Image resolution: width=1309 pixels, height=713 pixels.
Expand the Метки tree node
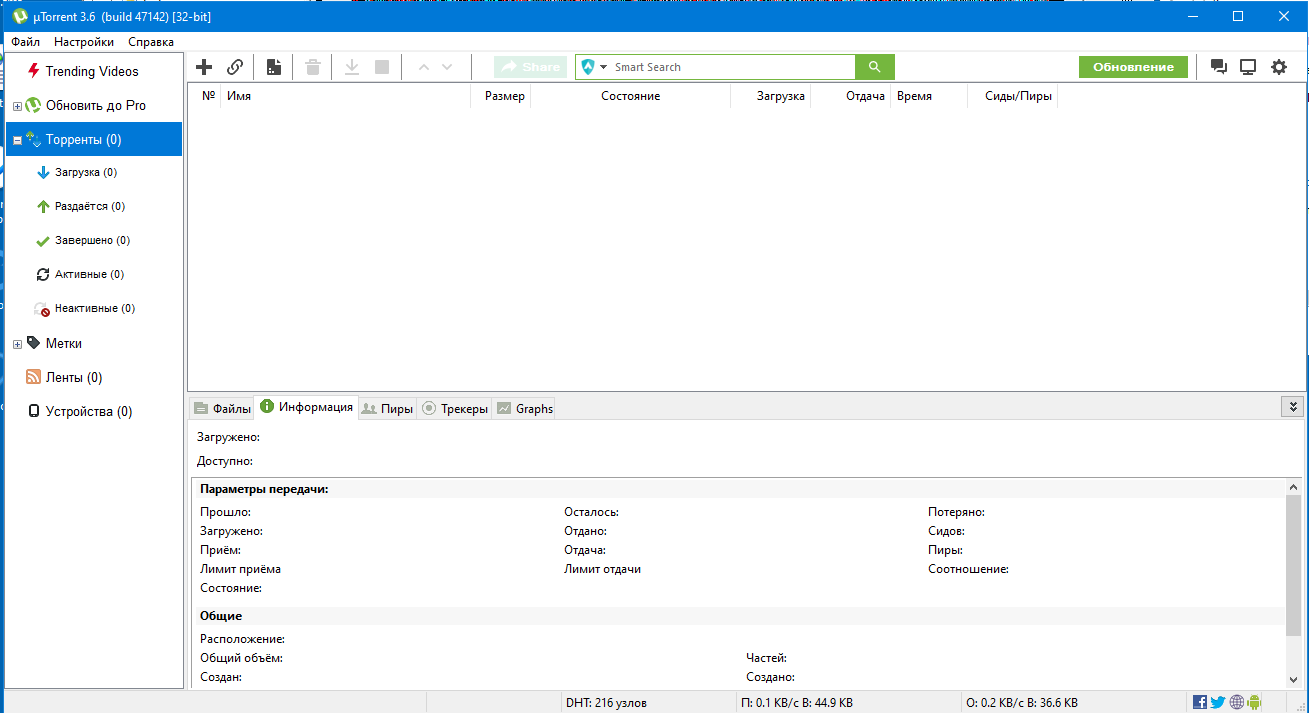17,344
